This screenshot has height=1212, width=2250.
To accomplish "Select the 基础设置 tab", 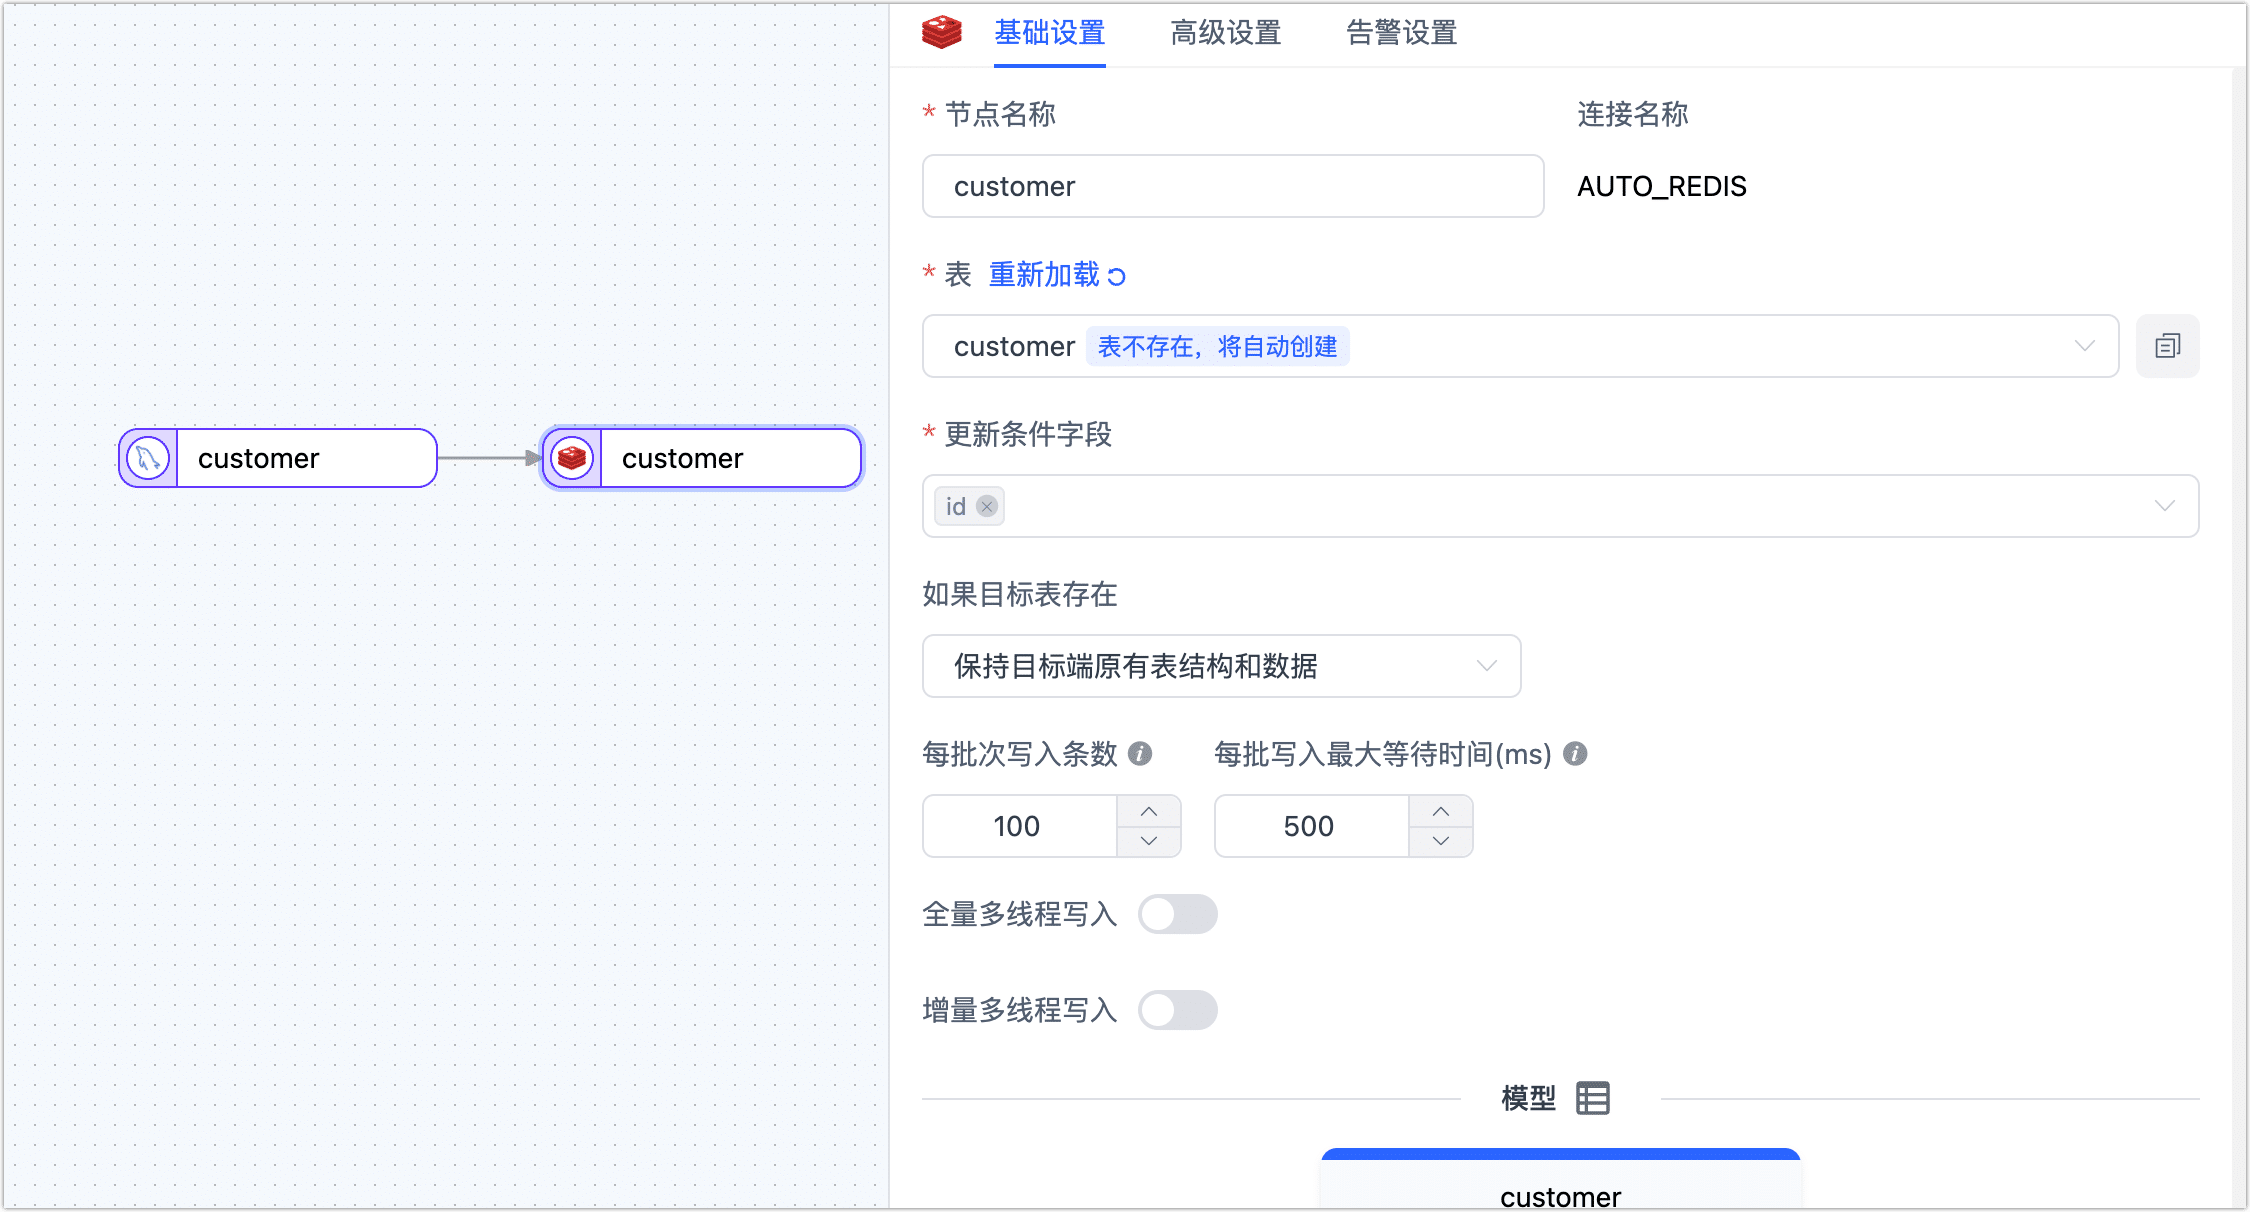I will pos(1048,32).
